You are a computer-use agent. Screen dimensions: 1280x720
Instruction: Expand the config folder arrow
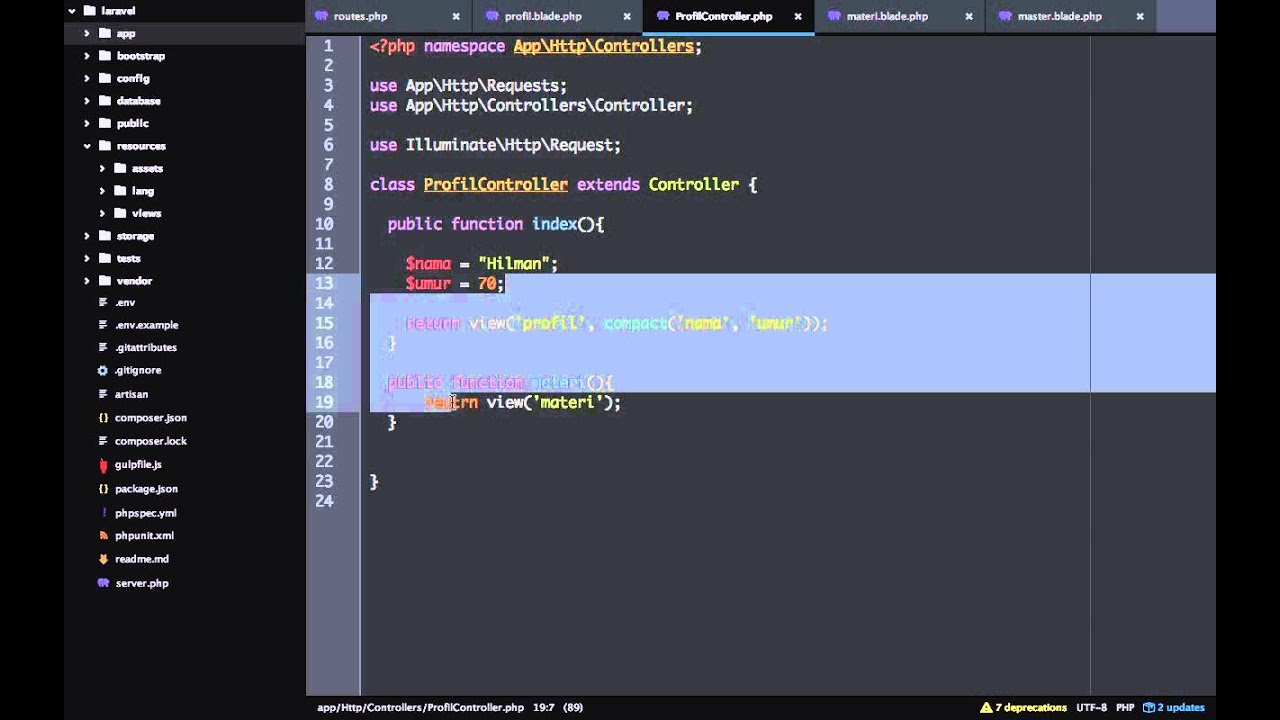click(x=87, y=78)
